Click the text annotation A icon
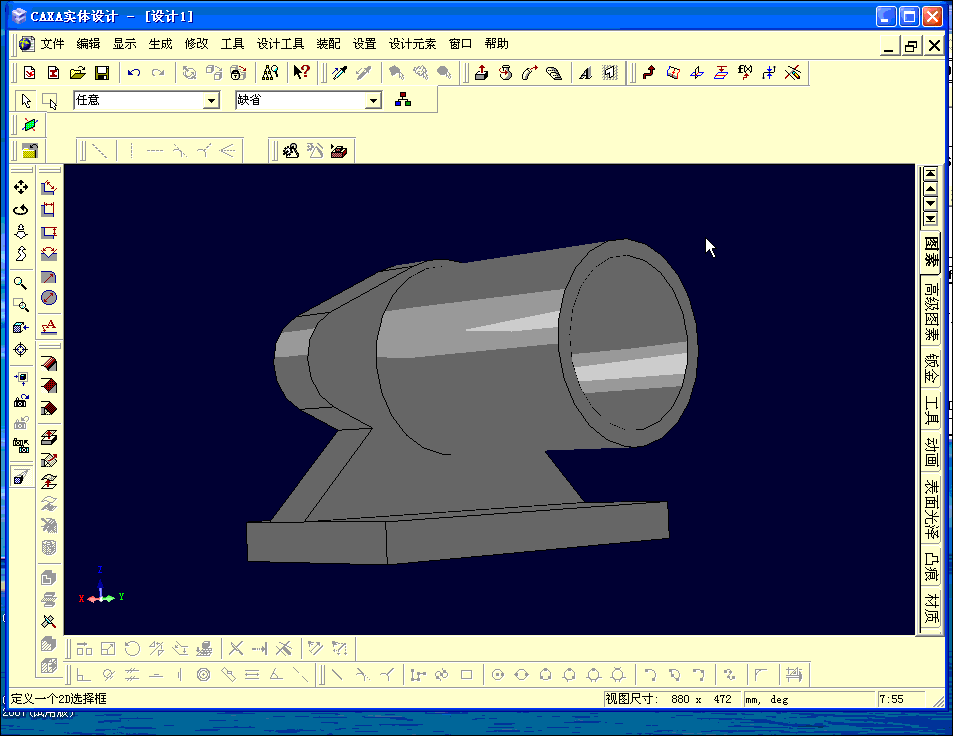 point(49,327)
